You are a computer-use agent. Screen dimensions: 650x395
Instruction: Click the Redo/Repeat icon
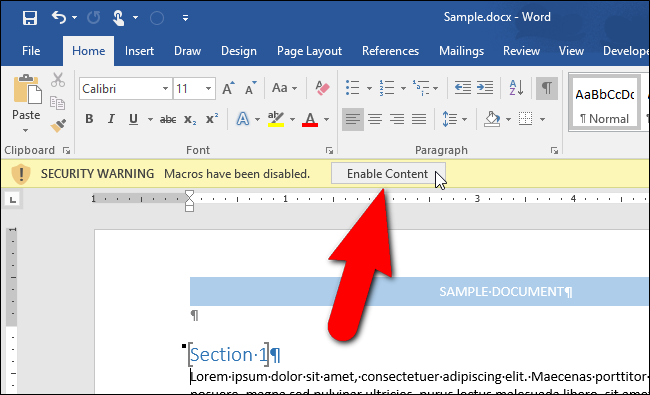tap(94, 18)
